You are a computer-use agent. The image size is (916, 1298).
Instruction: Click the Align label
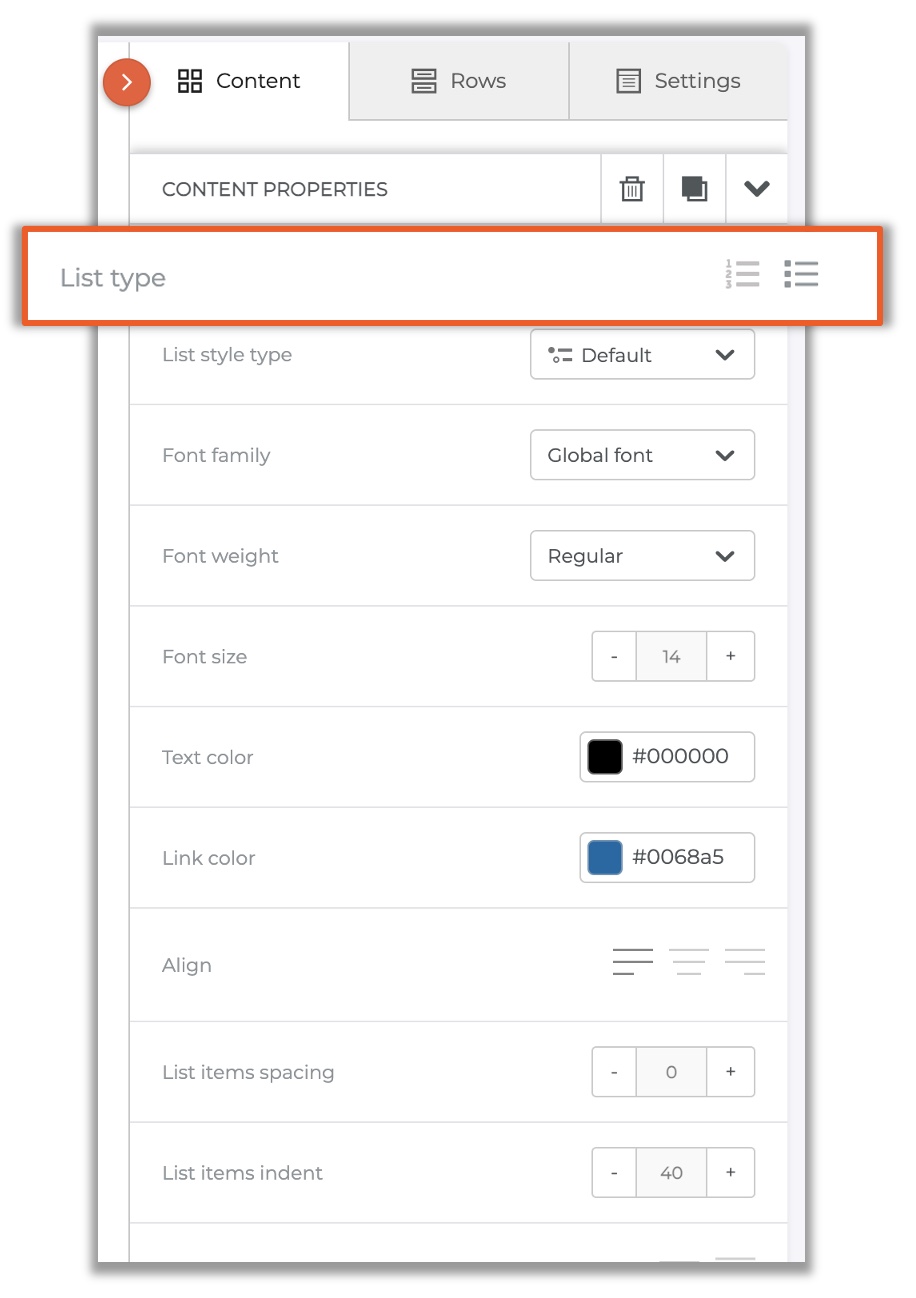pyautogui.click(x=187, y=966)
